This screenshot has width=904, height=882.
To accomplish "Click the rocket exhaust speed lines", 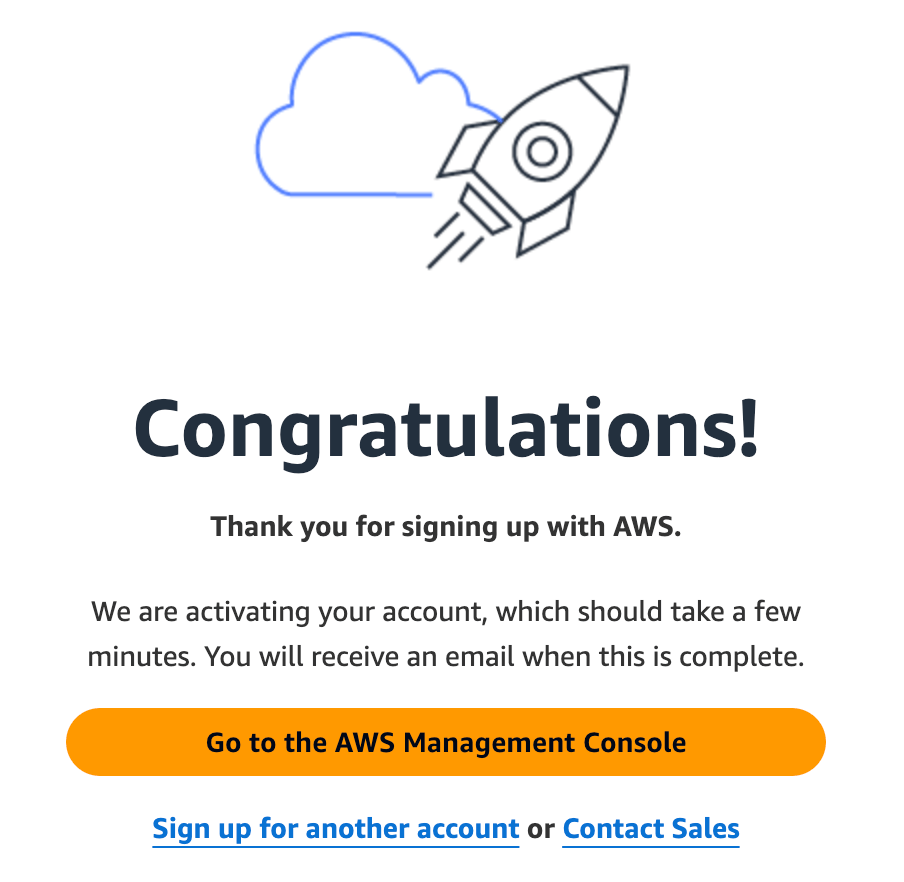I will [x=454, y=241].
